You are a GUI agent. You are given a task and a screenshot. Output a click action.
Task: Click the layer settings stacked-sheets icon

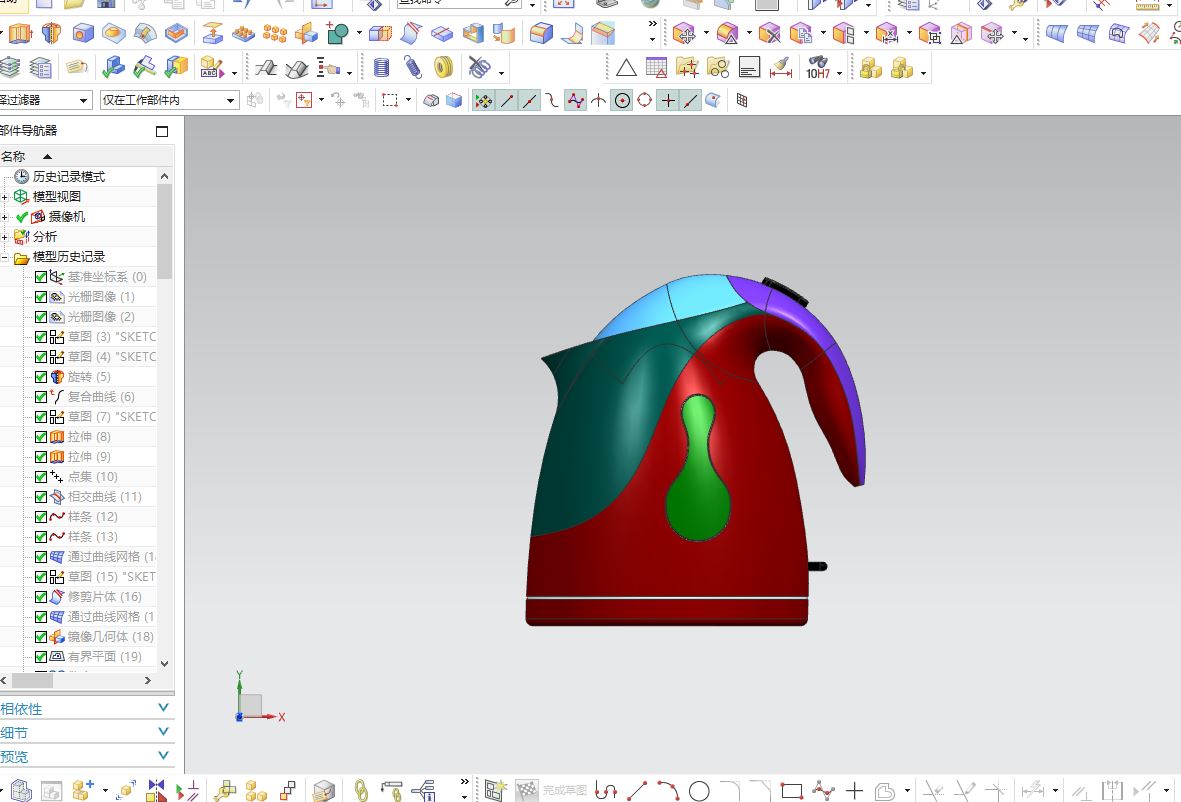point(9,69)
